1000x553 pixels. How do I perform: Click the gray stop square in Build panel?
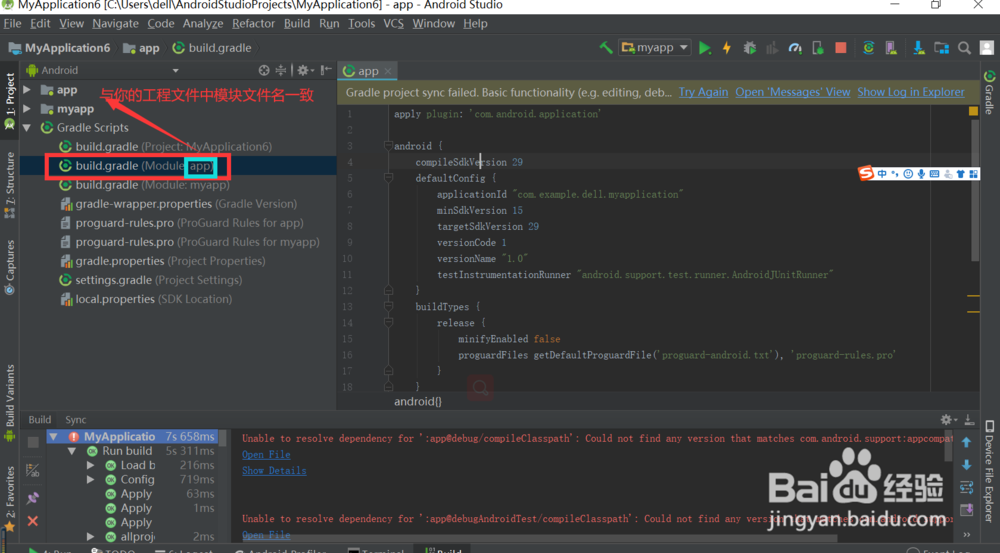click(33, 442)
